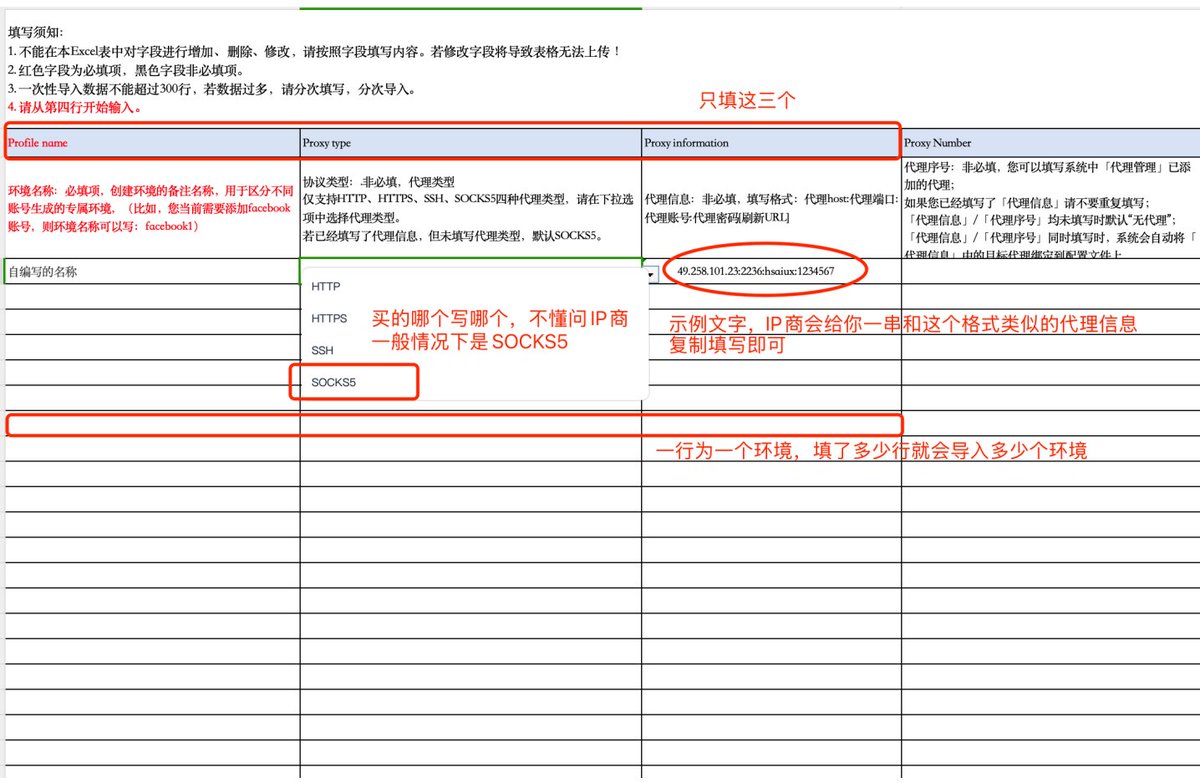
Task: Click the 代理序号 description cell
Action: tap(1050, 208)
